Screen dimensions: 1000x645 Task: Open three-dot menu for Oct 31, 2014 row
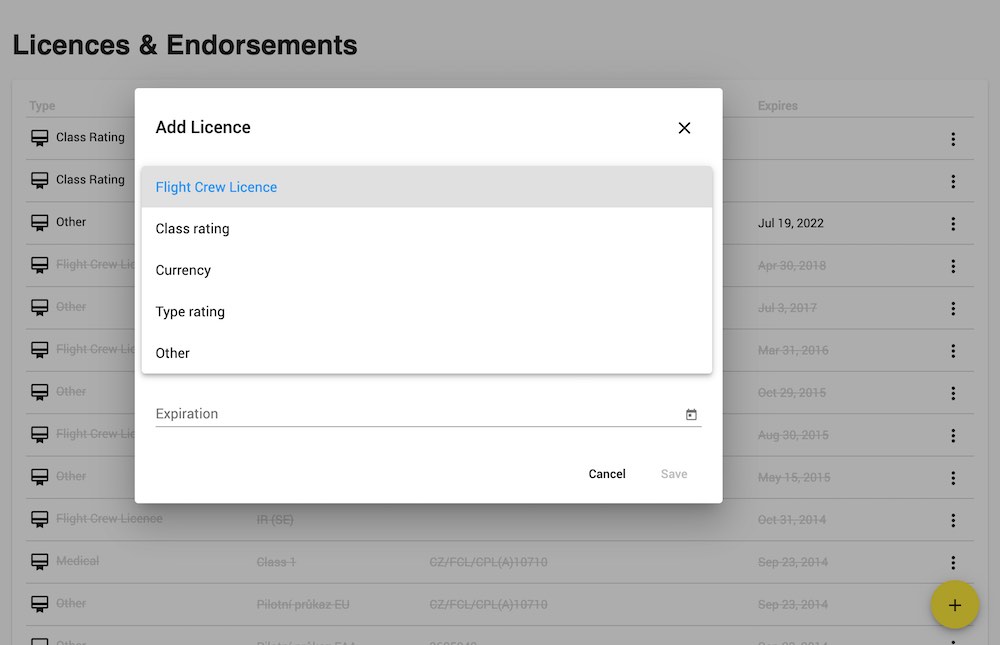coord(953,520)
